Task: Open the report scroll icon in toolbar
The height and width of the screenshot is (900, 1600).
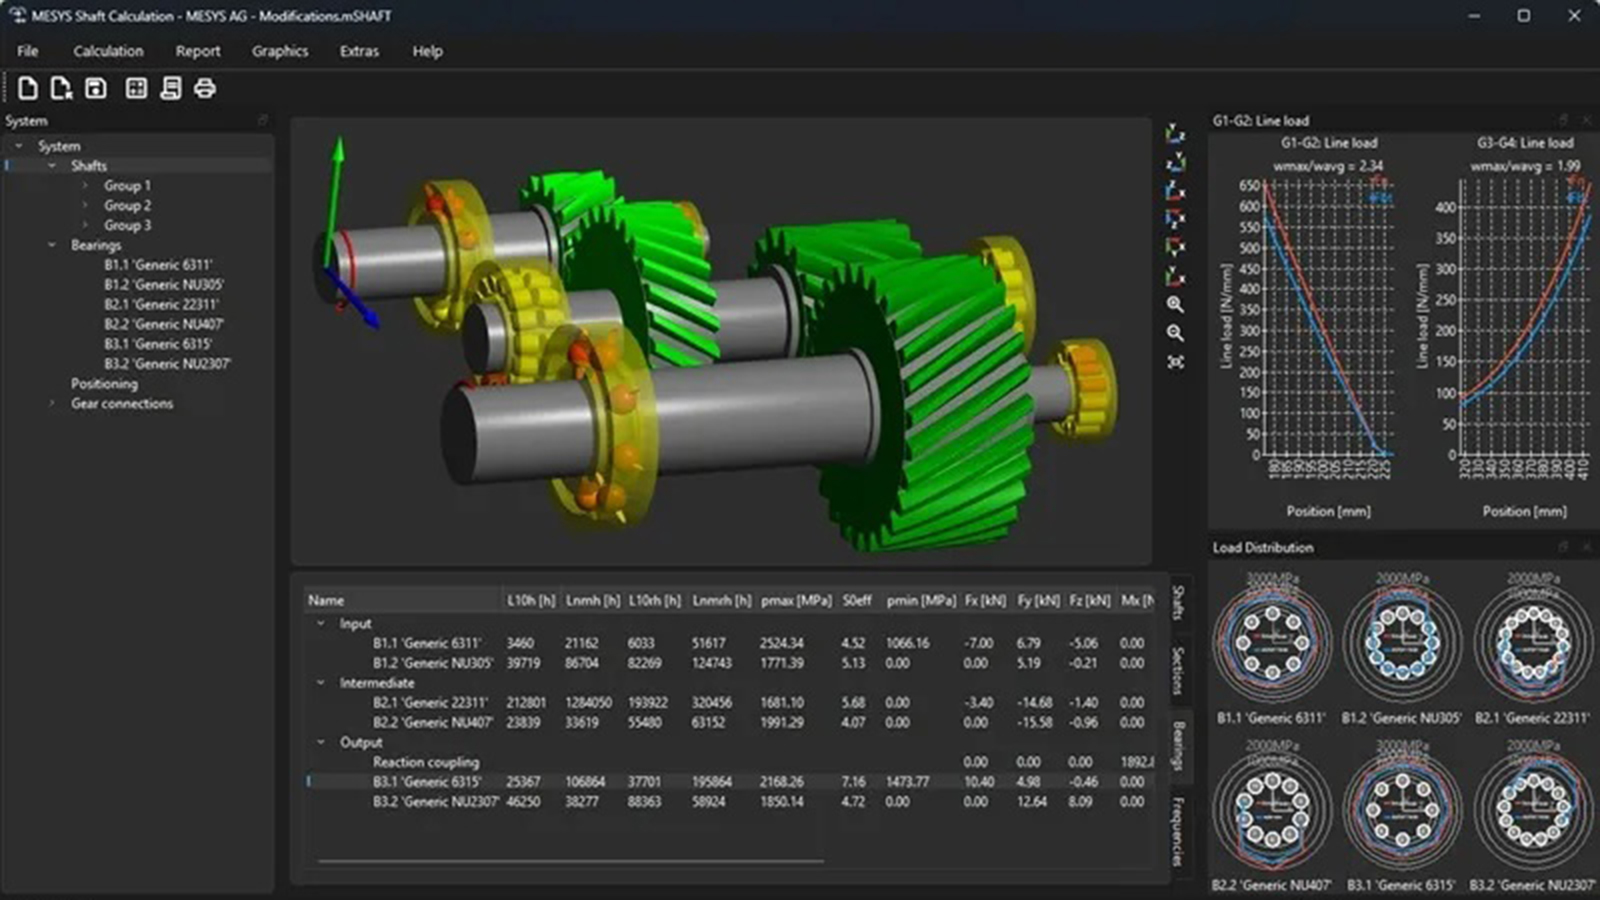Action: (171, 89)
